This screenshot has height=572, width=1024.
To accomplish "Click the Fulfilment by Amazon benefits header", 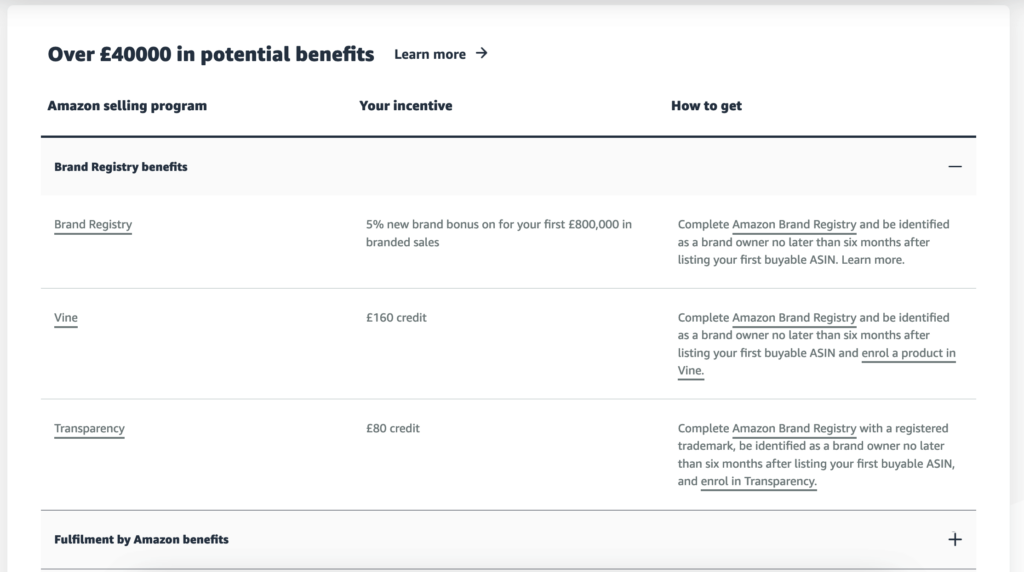I will 141,539.
